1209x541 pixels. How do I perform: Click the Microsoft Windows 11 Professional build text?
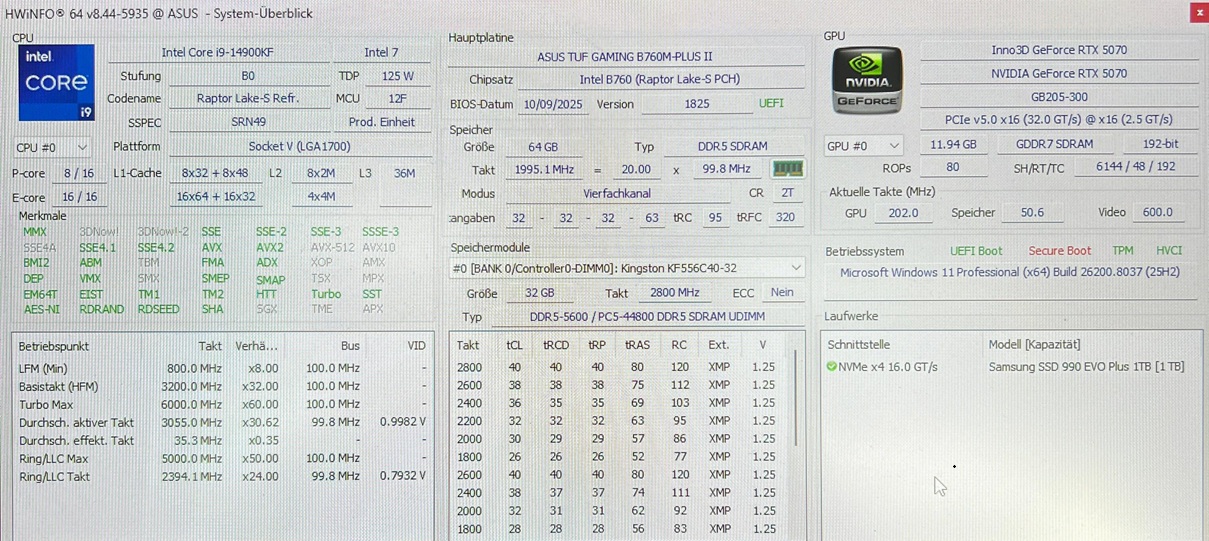pyautogui.click(x=1009, y=272)
